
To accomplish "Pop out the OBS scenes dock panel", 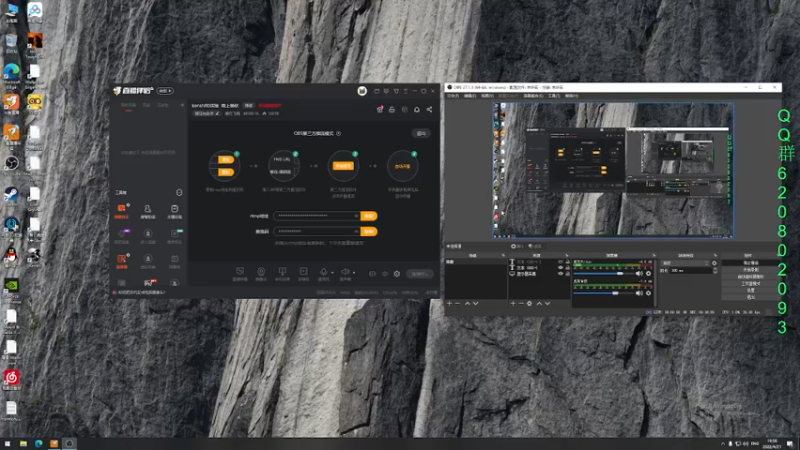I will [503, 255].
